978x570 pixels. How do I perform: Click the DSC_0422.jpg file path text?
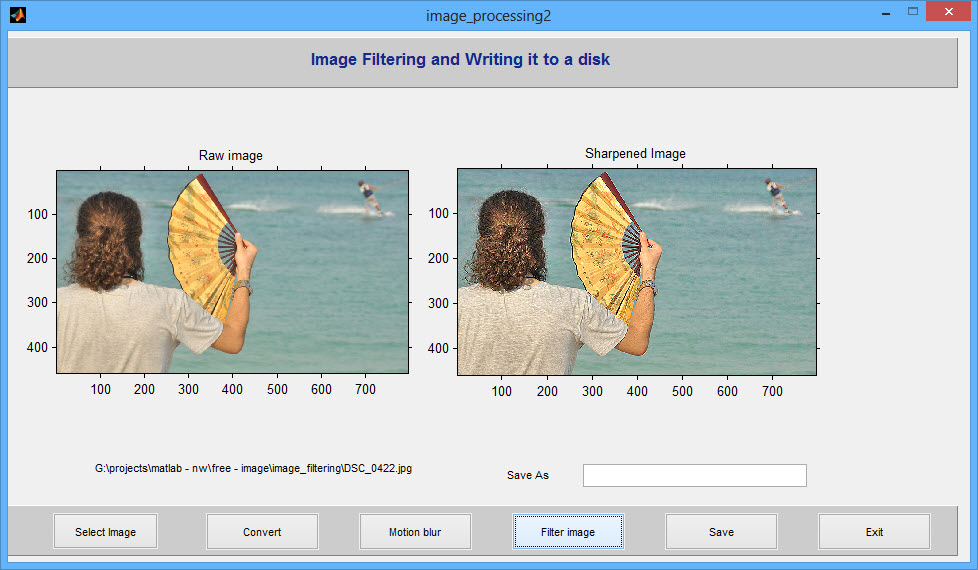point(253,468)
